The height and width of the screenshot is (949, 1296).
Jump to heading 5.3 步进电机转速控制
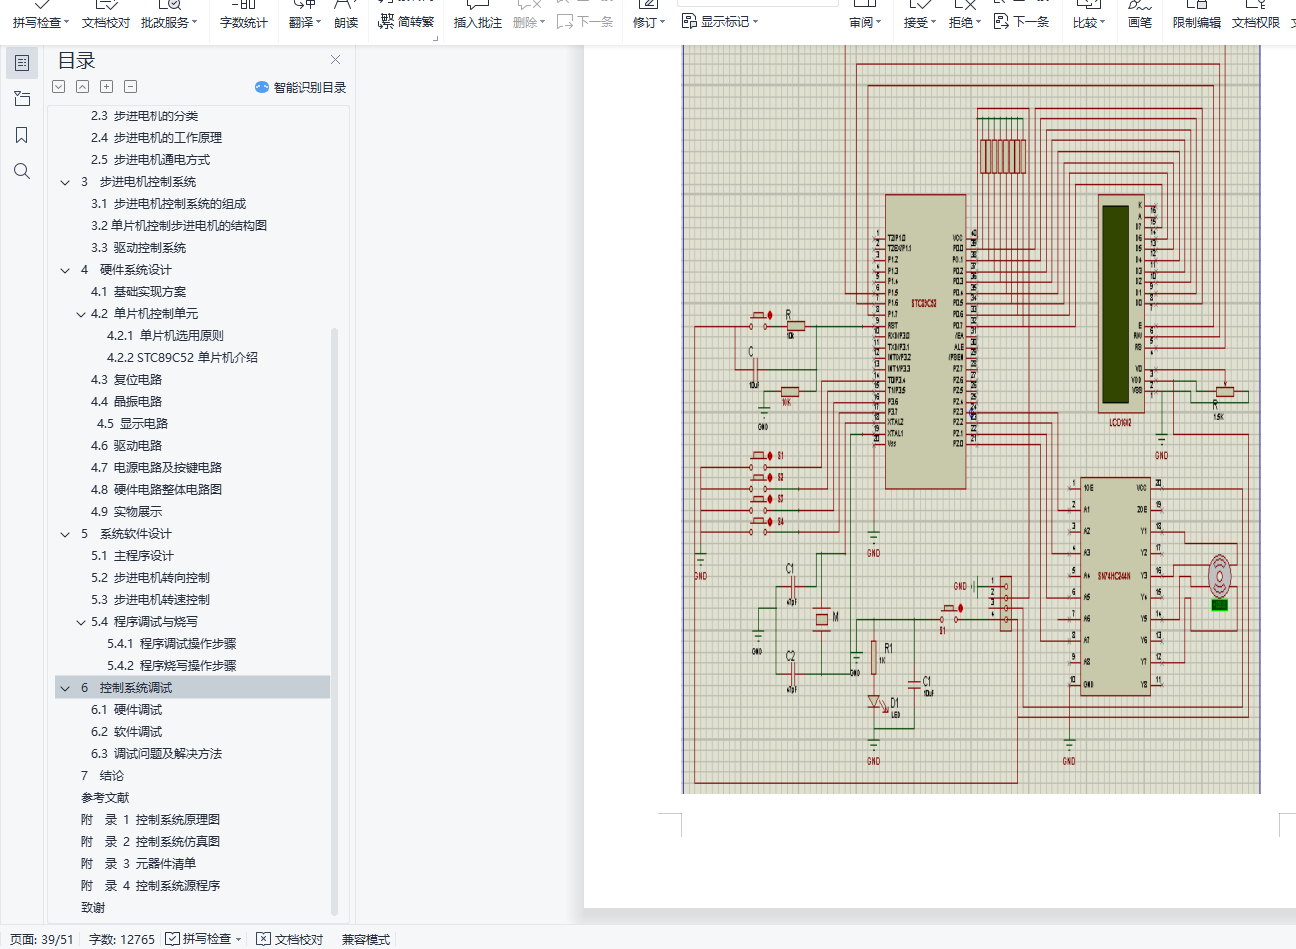point(151,600)
